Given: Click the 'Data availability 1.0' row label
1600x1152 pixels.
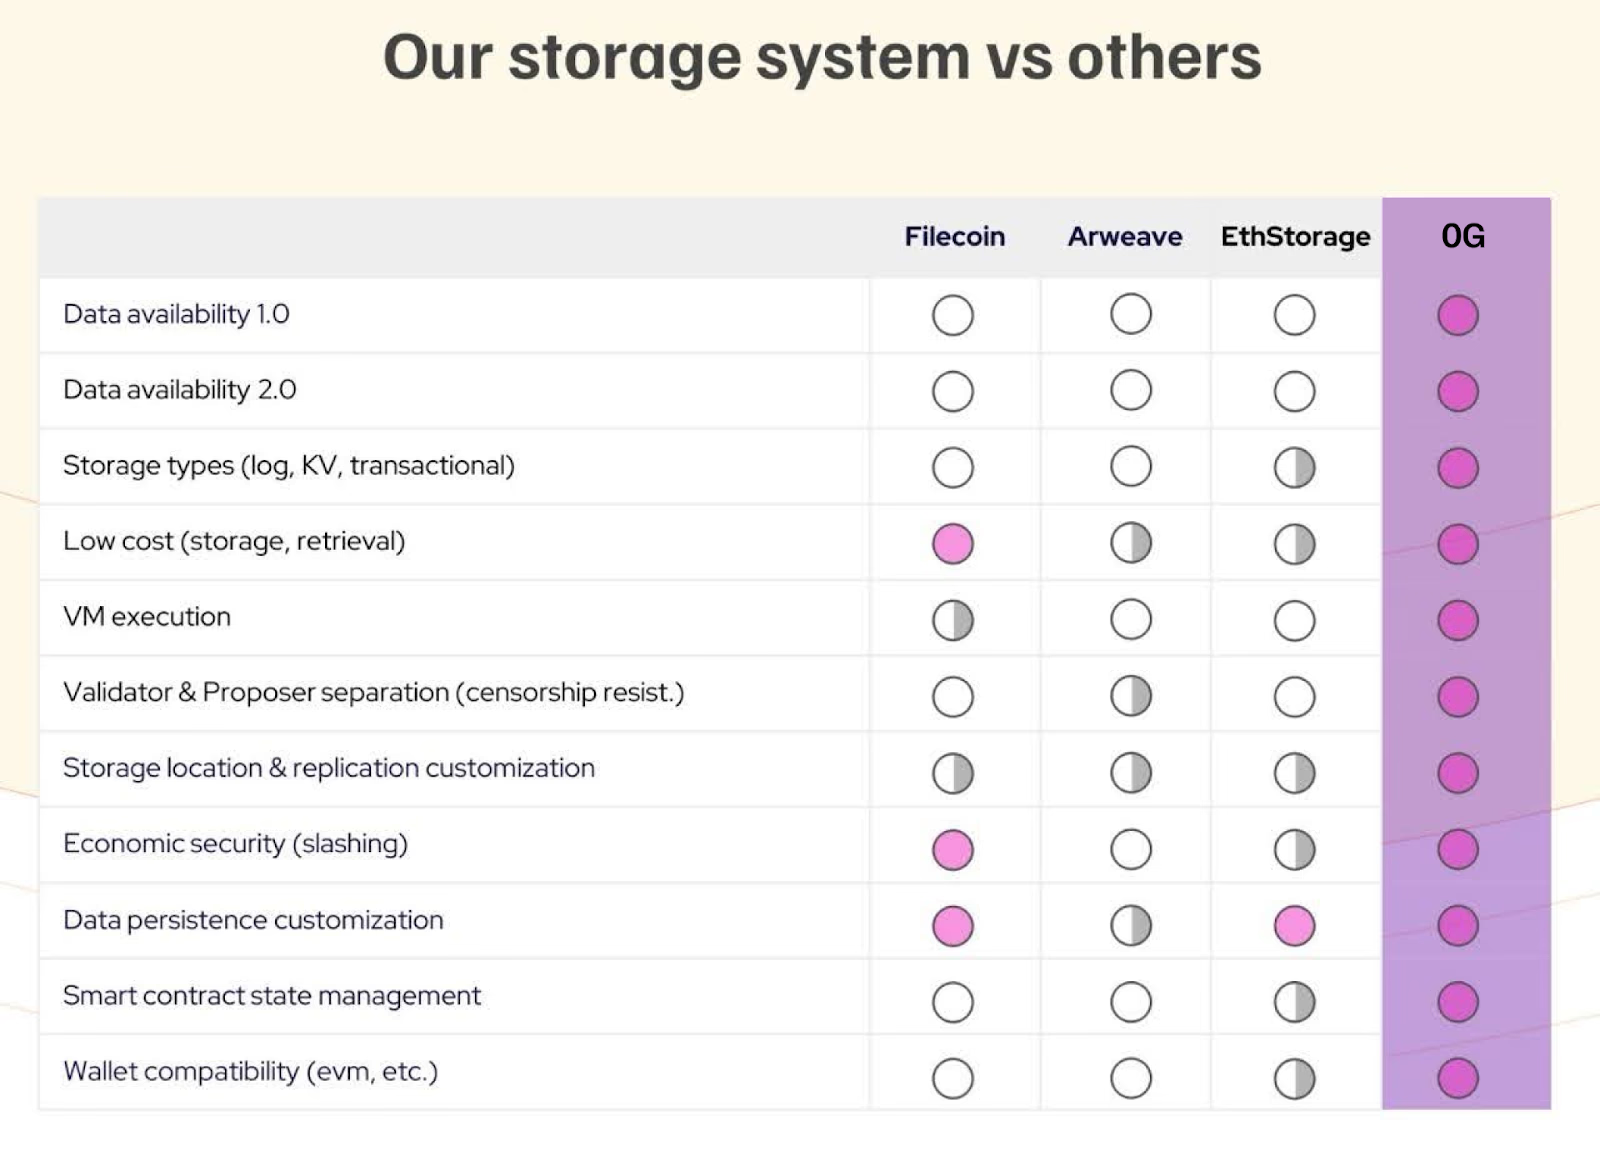Looking at the screenshot, I should (176, 314).
